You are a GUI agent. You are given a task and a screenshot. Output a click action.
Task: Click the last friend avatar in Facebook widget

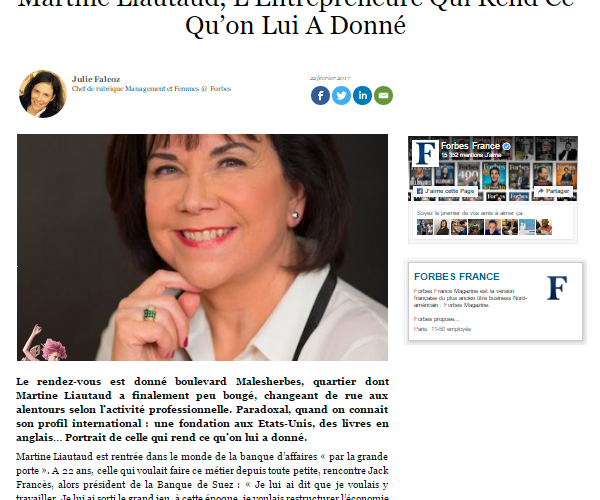pyautogui.click(x=544, y=227)
